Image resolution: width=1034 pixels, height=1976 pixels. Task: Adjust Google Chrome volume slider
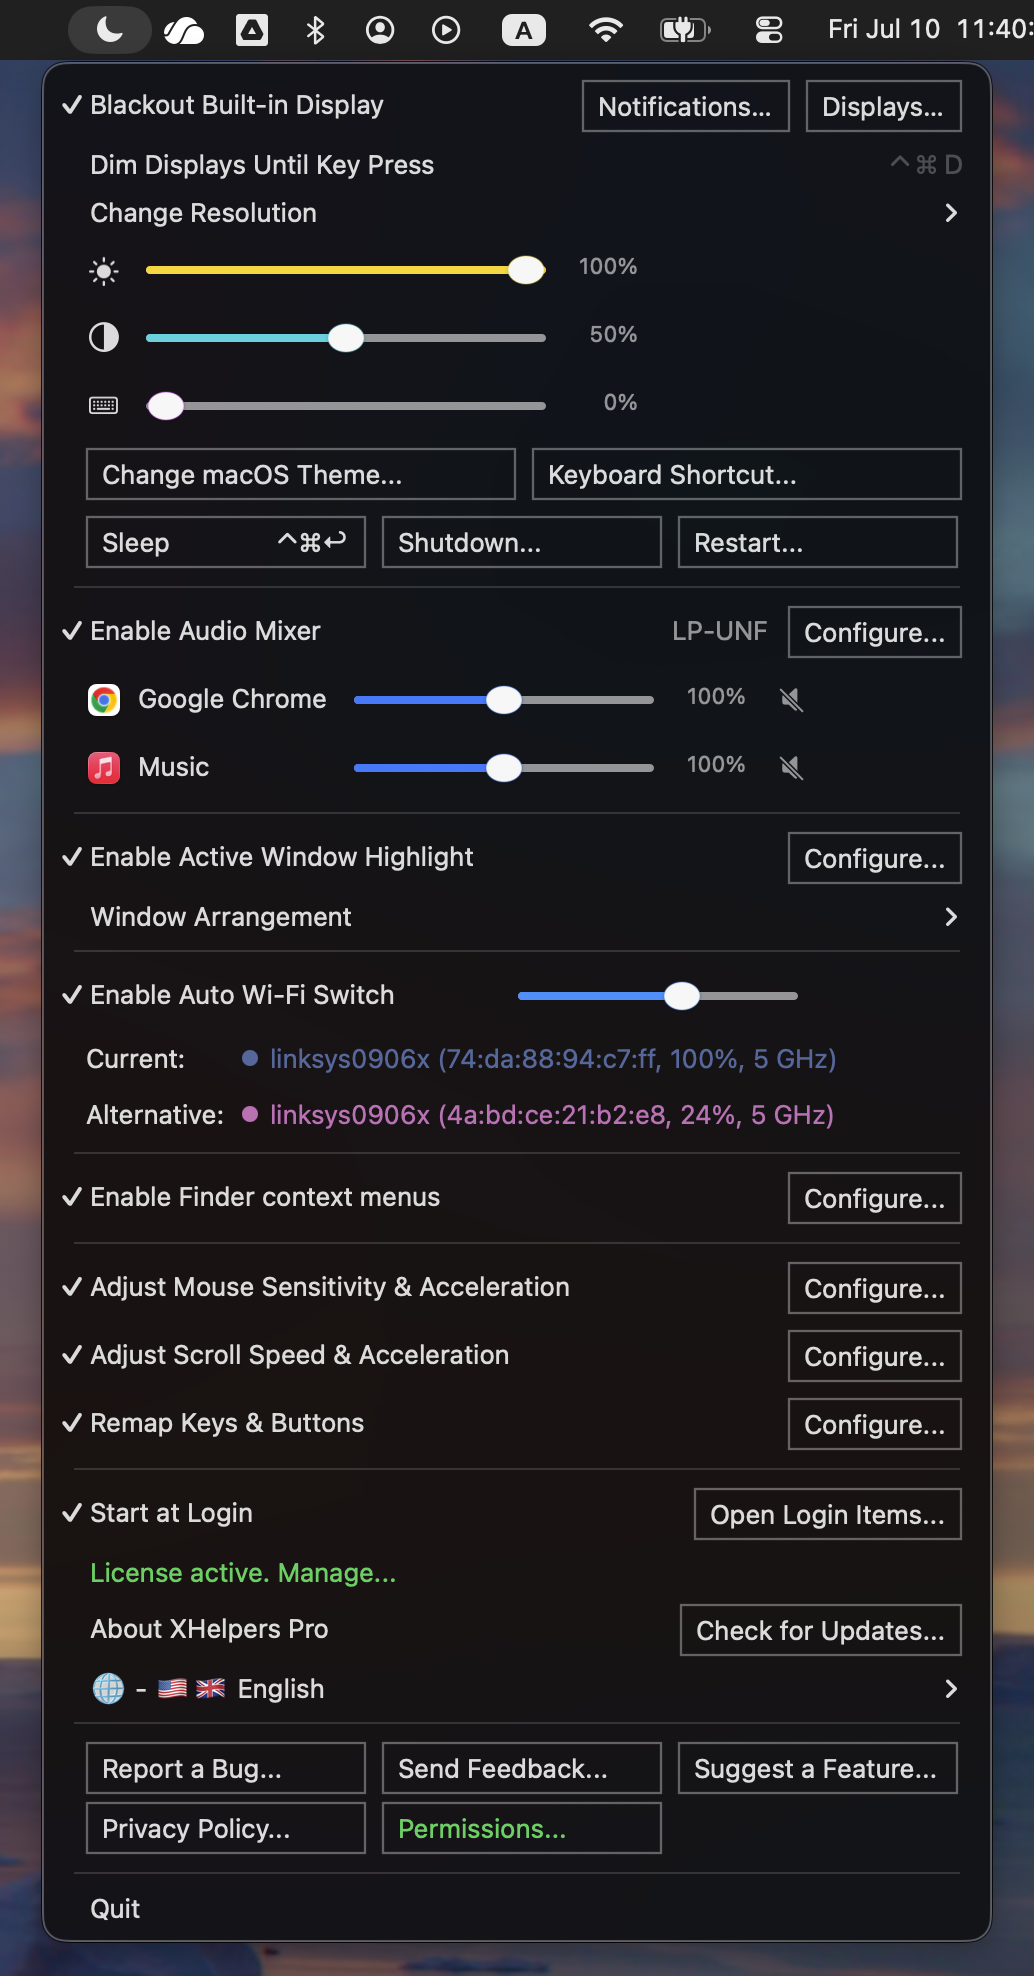coord(504,700)
